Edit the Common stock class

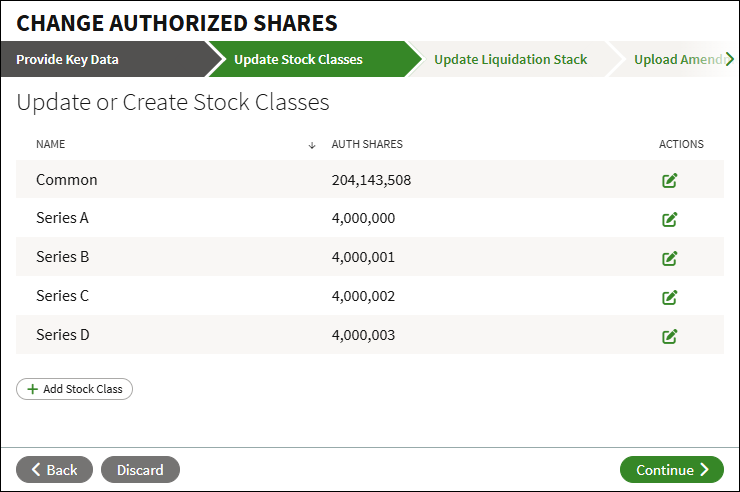[669, 180]
